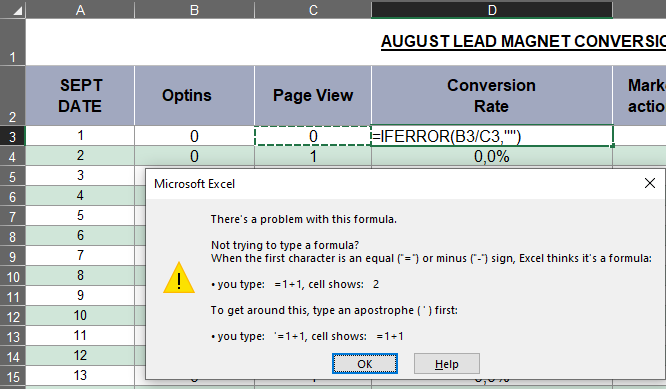Screen dimensions: 666x389
Task: Click the Conversion Rate header cell
Action: (492, 96)
